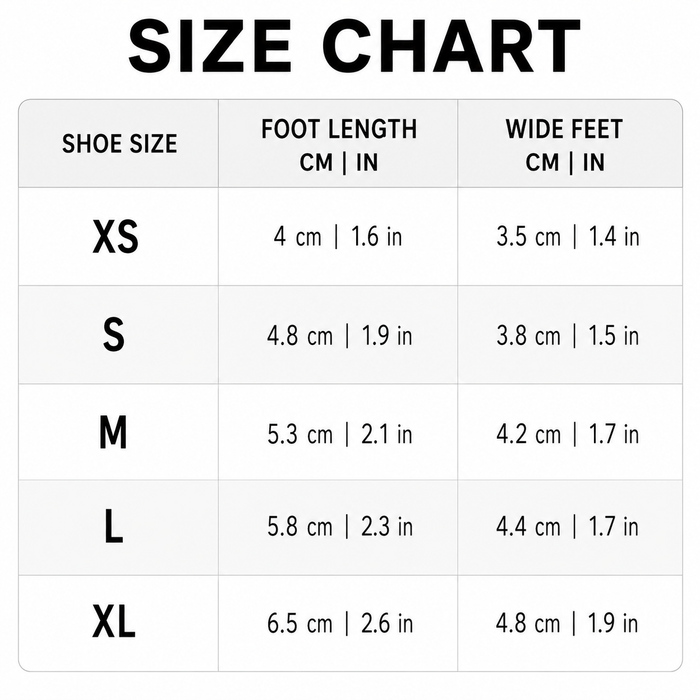Click the 4 cm | 1.6 in cell
Viewport: 700px width, 700px height.
pos(338,236)
